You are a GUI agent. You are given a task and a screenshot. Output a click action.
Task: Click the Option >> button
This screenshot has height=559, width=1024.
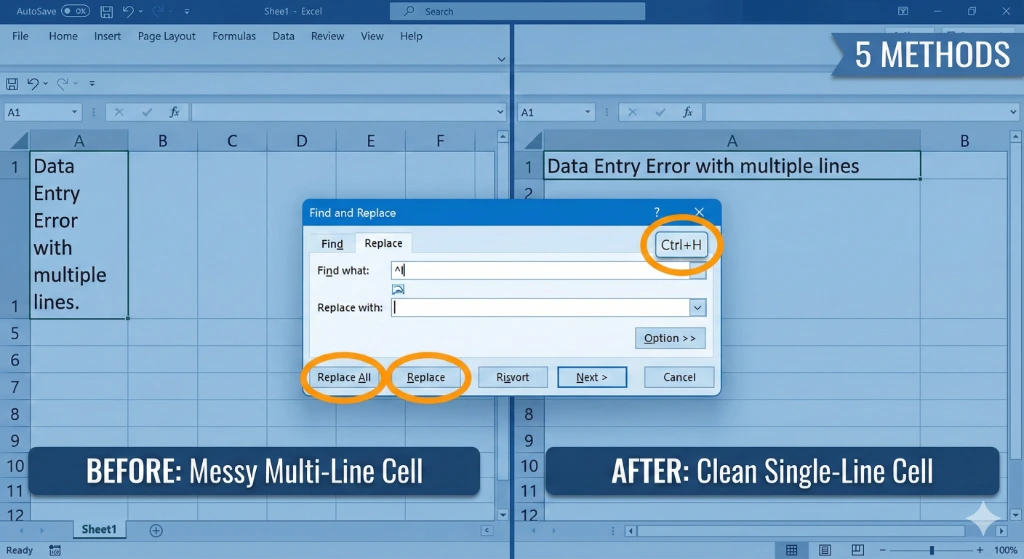point(670,338)
